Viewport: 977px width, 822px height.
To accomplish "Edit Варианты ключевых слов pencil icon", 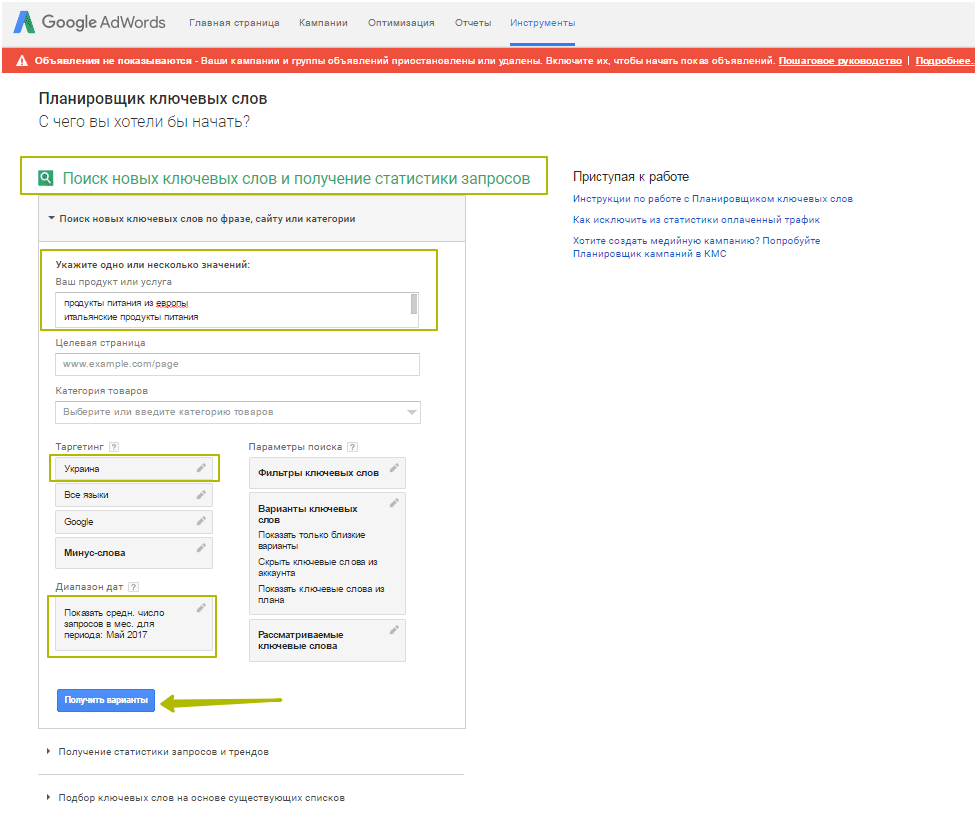I will tap(394, 503).
